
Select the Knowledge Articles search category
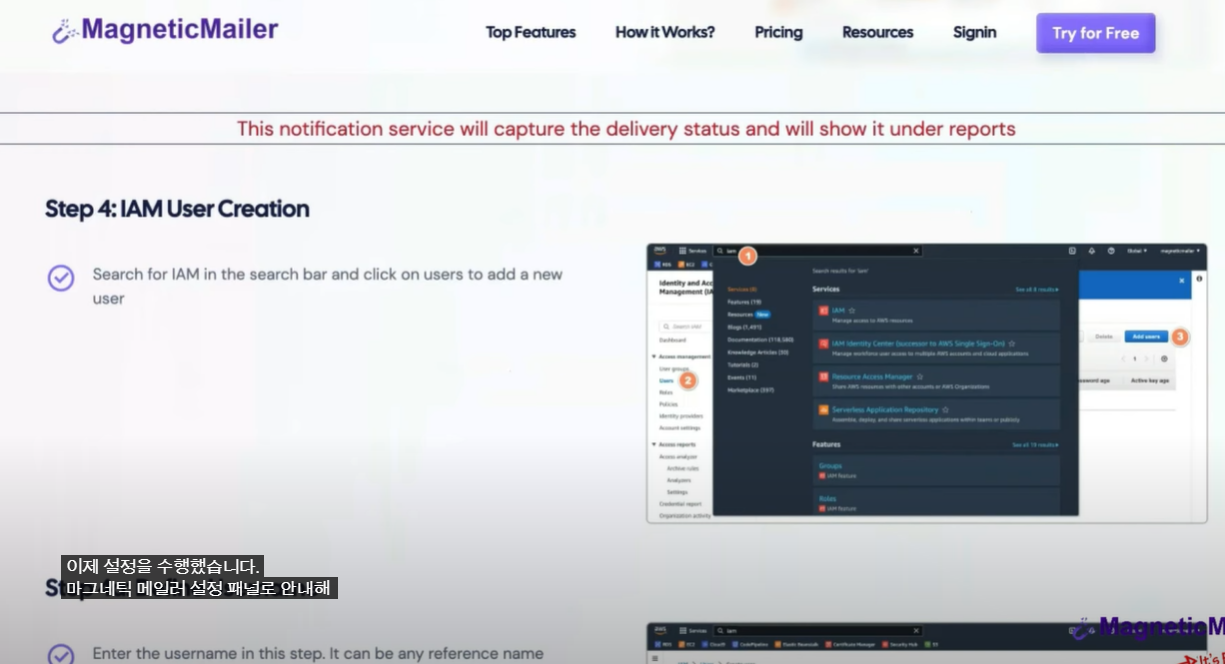(x=757, y=352)
